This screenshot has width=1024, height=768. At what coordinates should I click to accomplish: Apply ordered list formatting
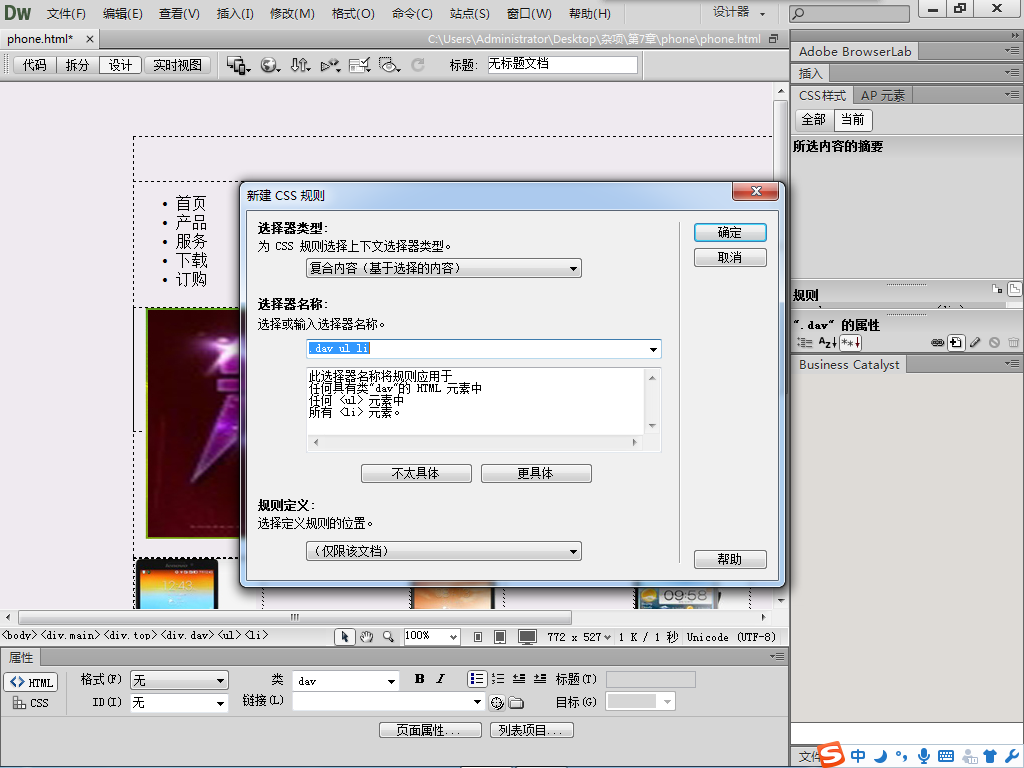[498, 679]
